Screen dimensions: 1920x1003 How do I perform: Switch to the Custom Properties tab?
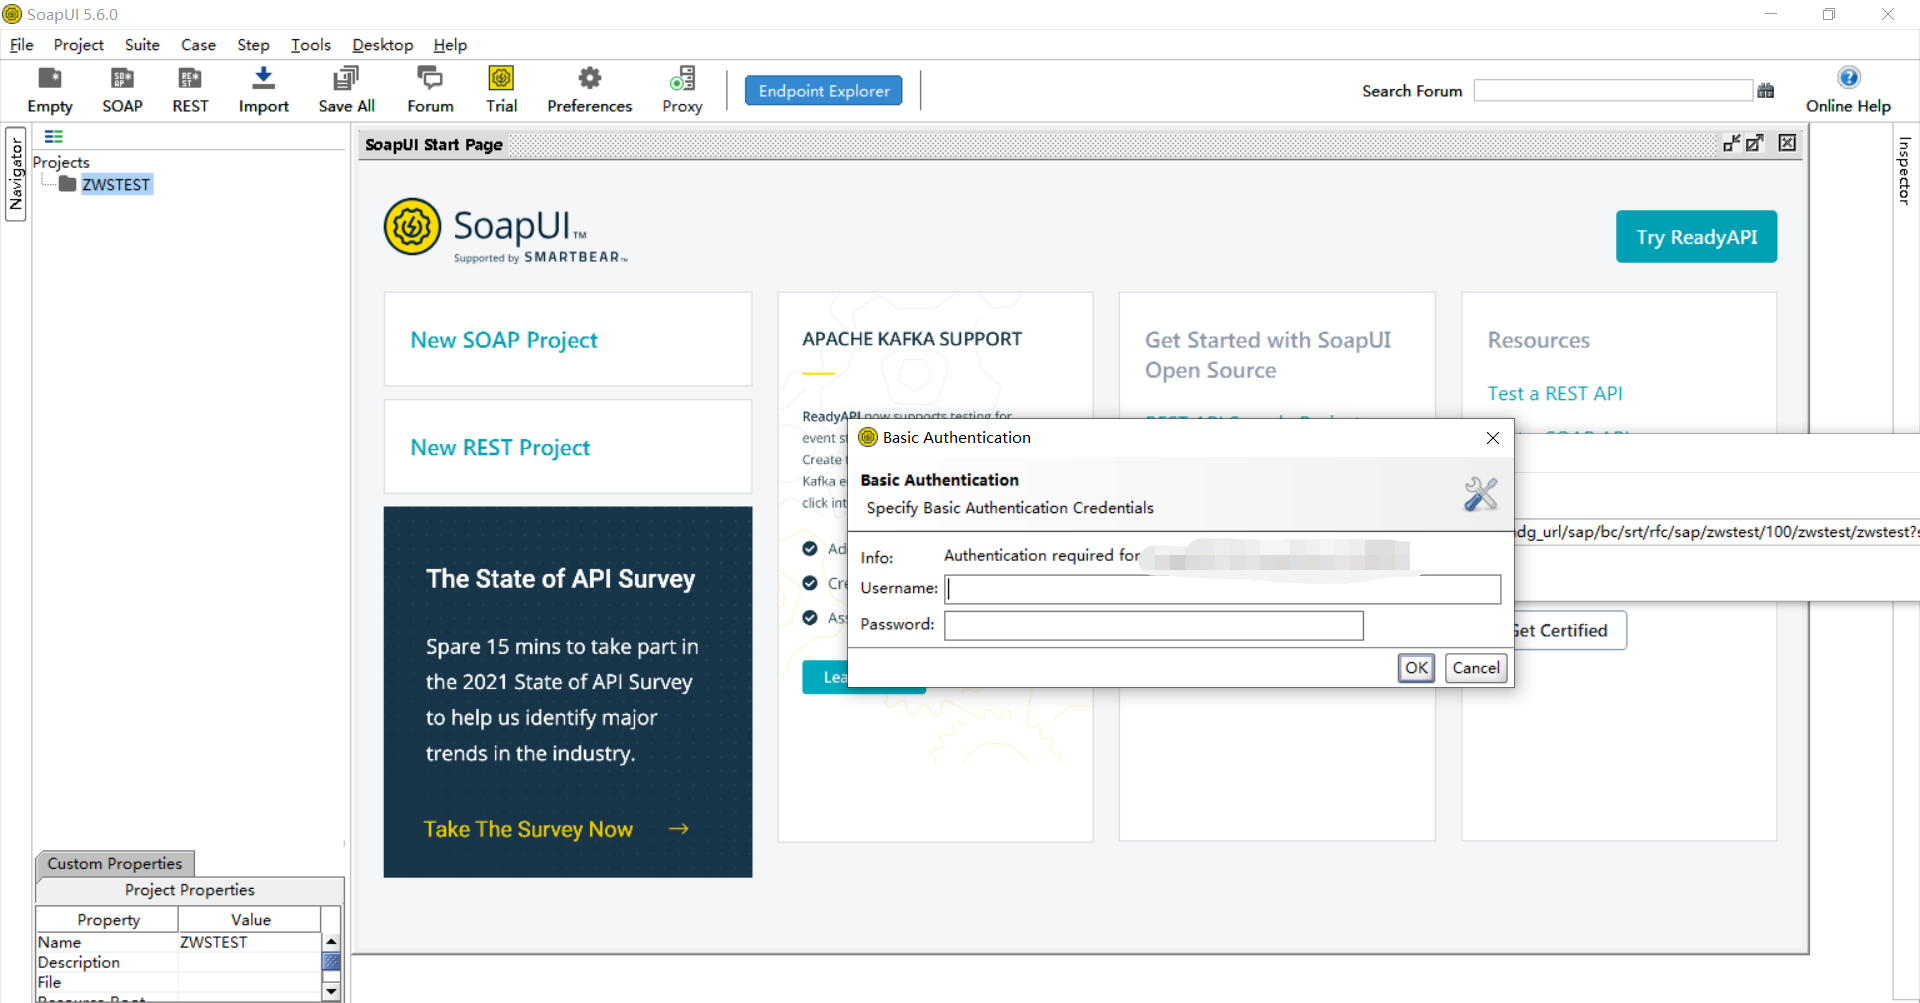[114, 863]
